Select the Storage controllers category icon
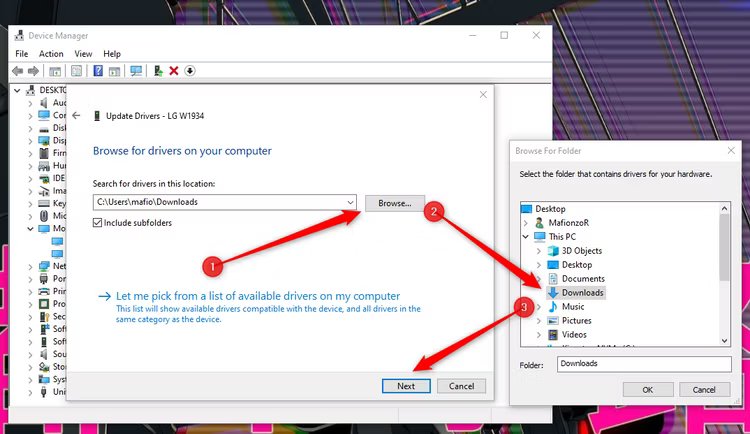The height and width of the screenshot is (434, 750). coord(44,367)
